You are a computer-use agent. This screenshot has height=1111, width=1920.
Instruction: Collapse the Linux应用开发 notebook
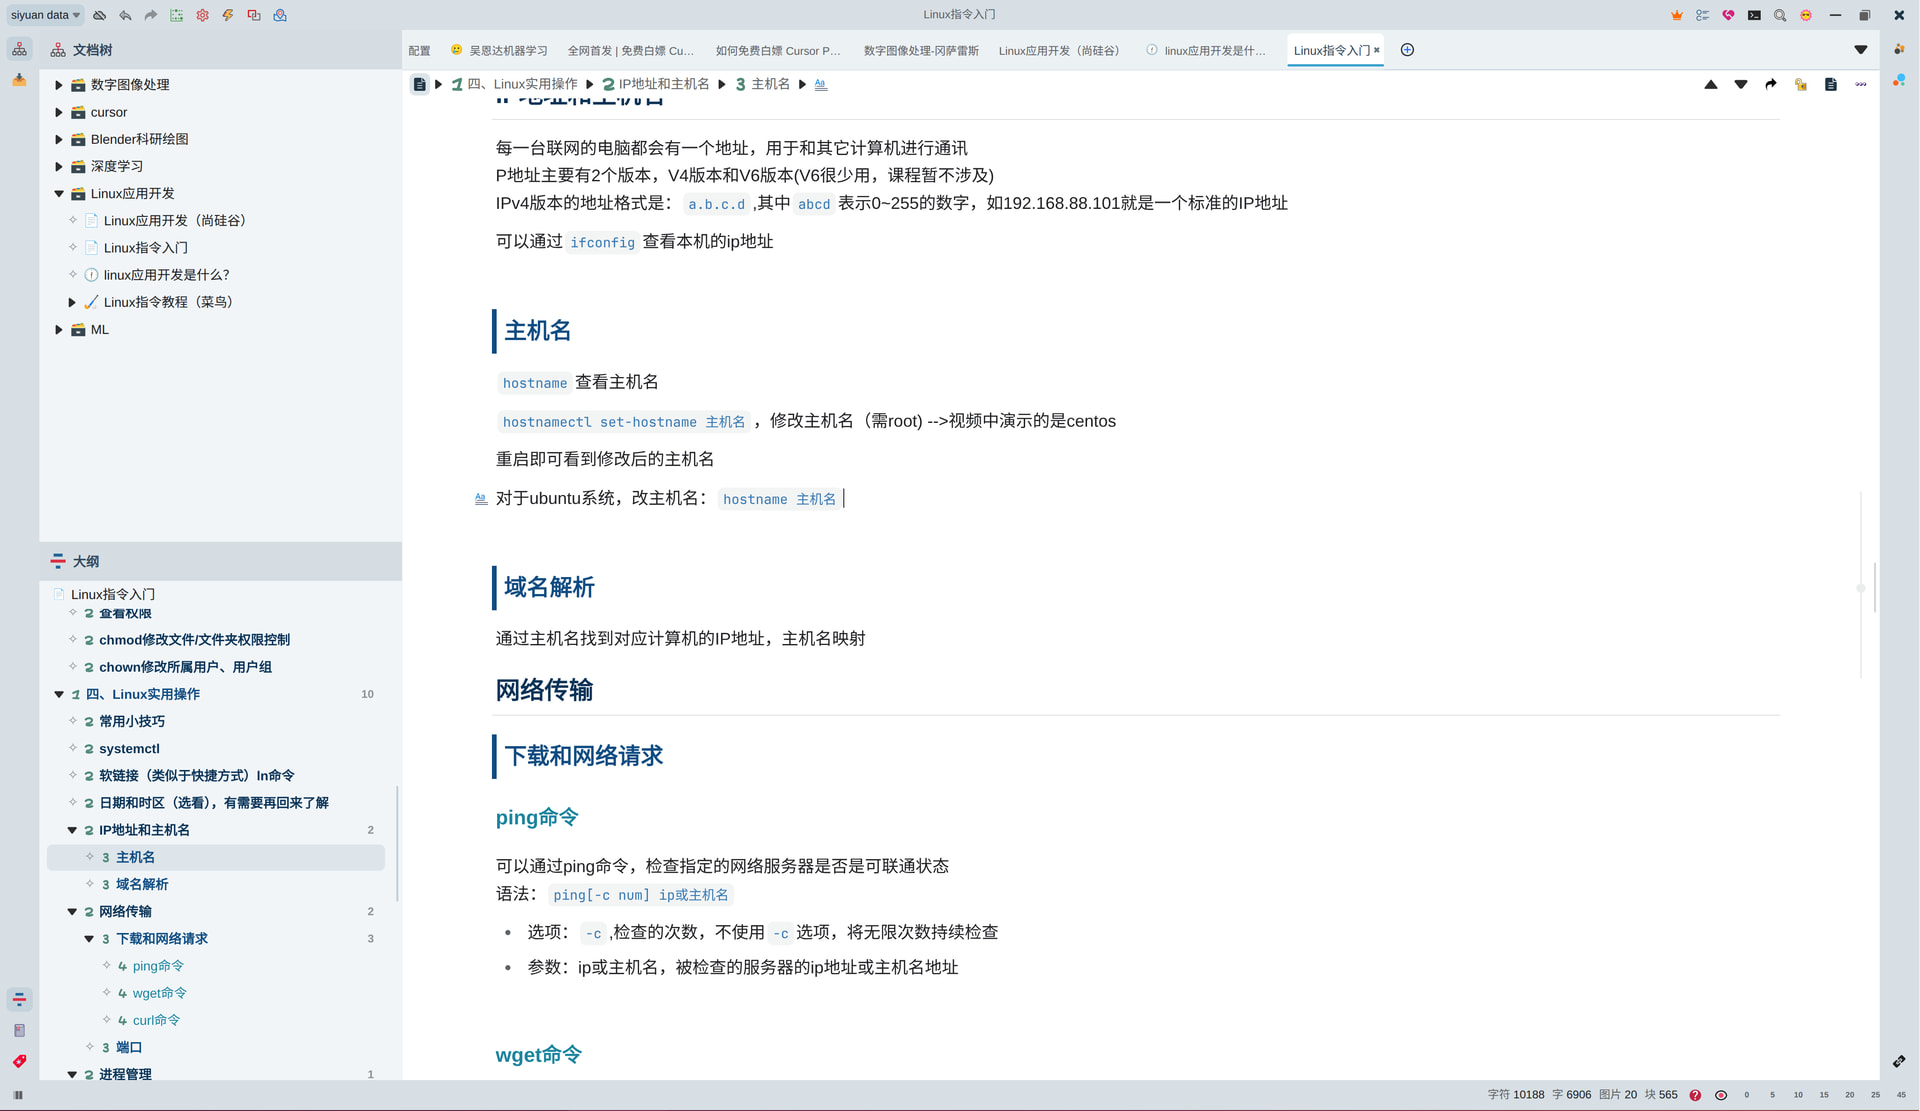[x=59, y=193]
